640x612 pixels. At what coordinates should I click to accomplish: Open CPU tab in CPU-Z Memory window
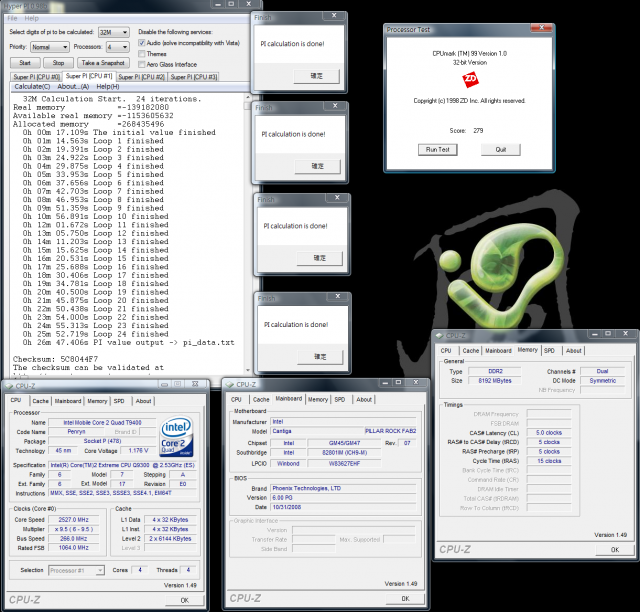(446, 350)
